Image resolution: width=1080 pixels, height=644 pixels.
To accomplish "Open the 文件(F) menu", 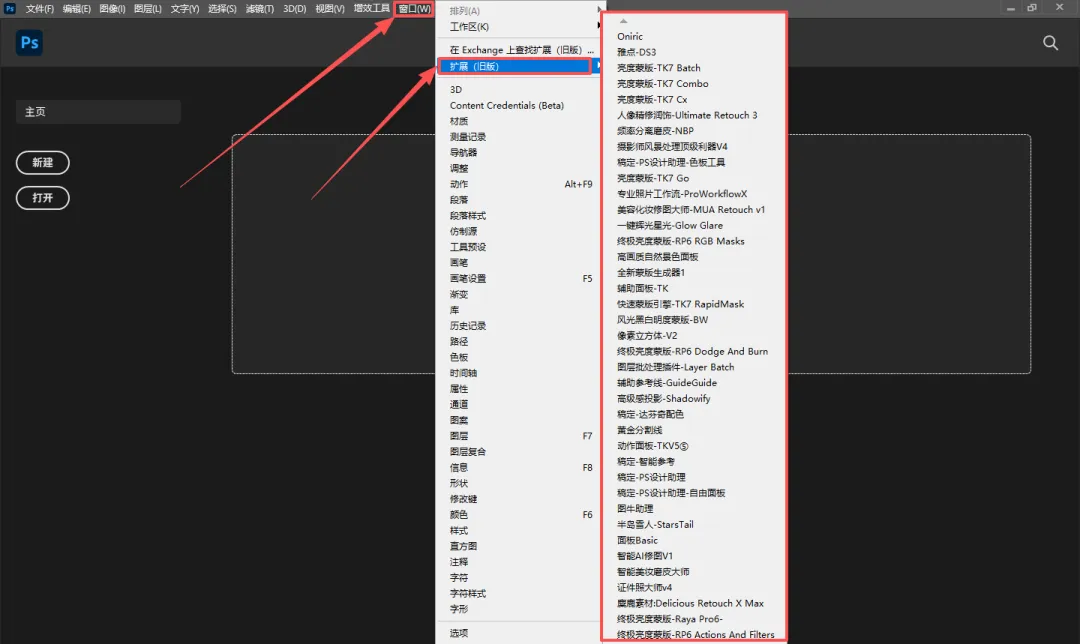I will pyautogui.click(x=39, y=9).
